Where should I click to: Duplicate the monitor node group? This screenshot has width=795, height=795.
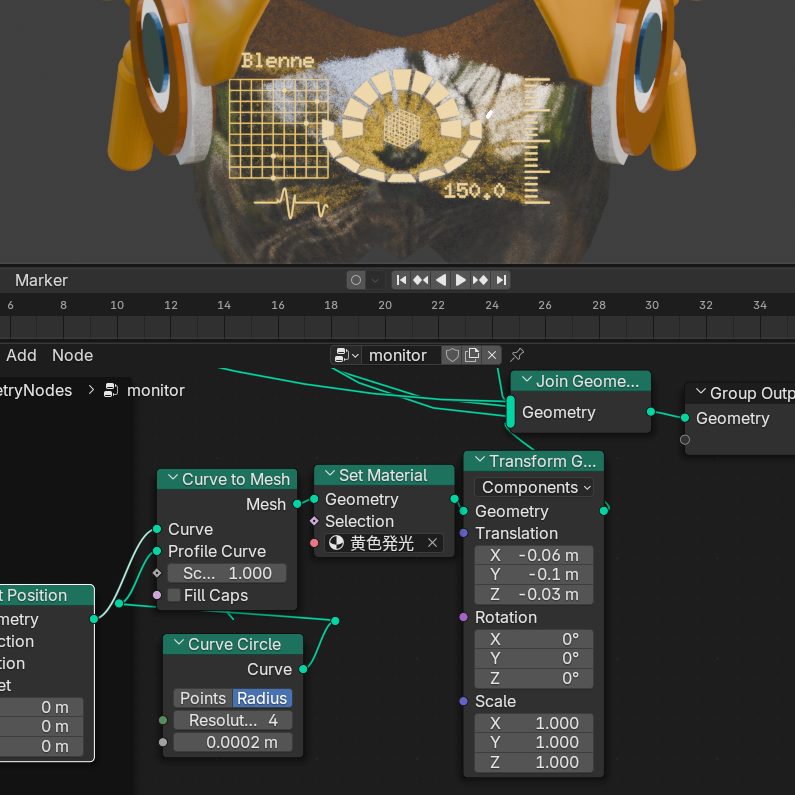(x=472, y=355)
